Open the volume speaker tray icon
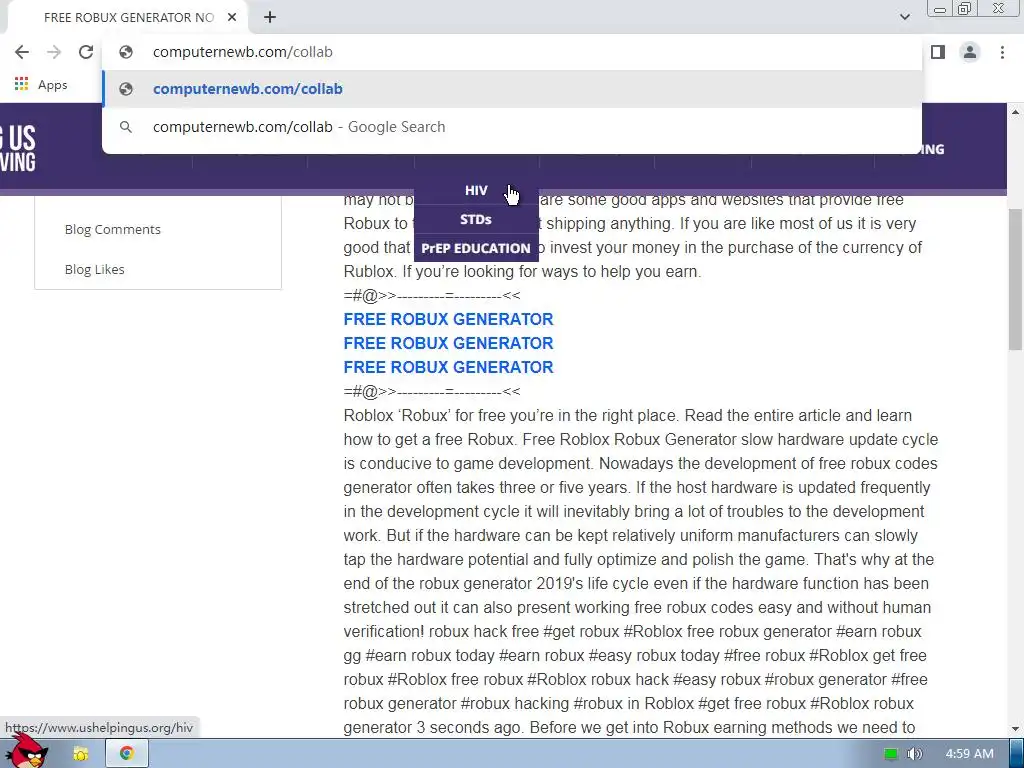 914,754
